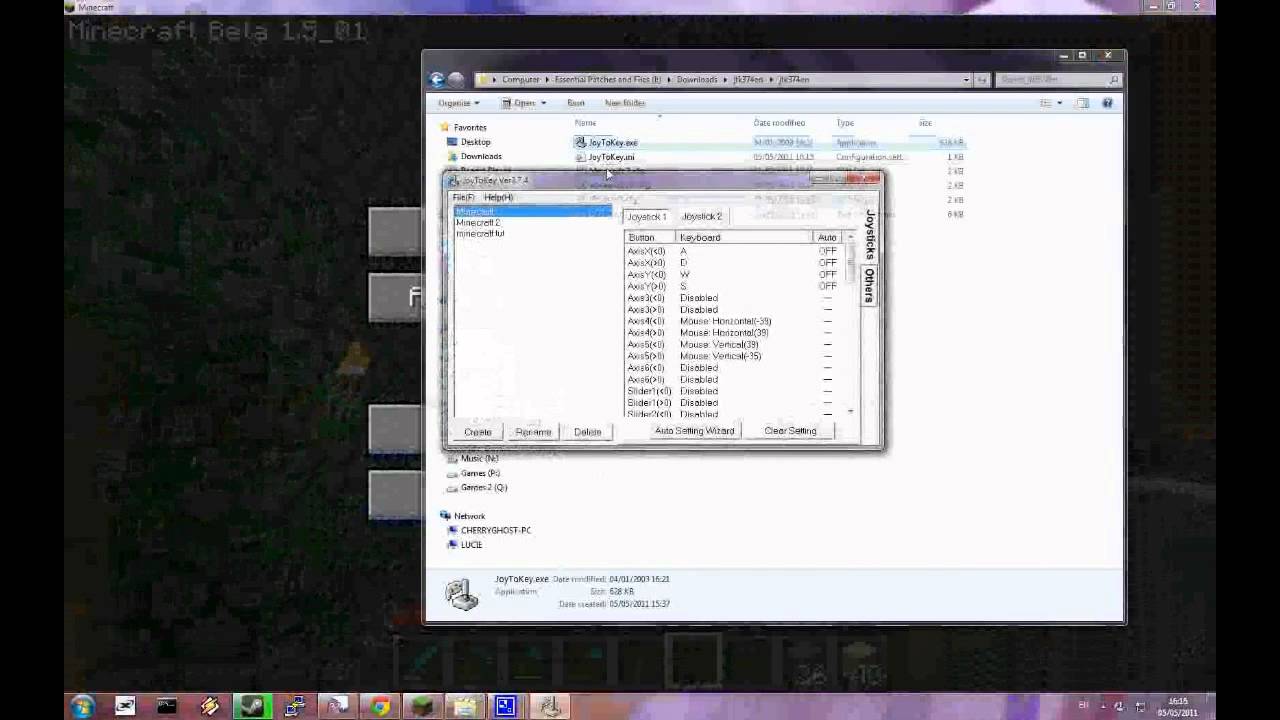Select the 'Axis4(<0)' Mouse Horizontal row
1280x720 pixels.
(x=733, y=321)
